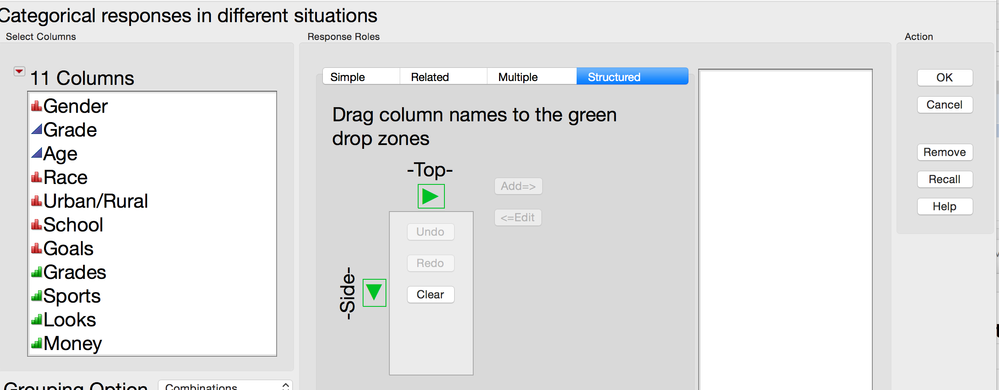
Task: Click the Recall button
Action: click(x=945, y=179)
